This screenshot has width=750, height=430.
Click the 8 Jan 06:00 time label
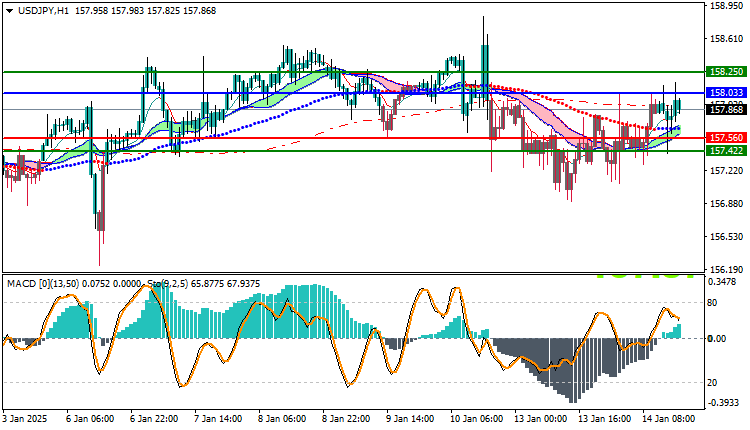point(282,419)
